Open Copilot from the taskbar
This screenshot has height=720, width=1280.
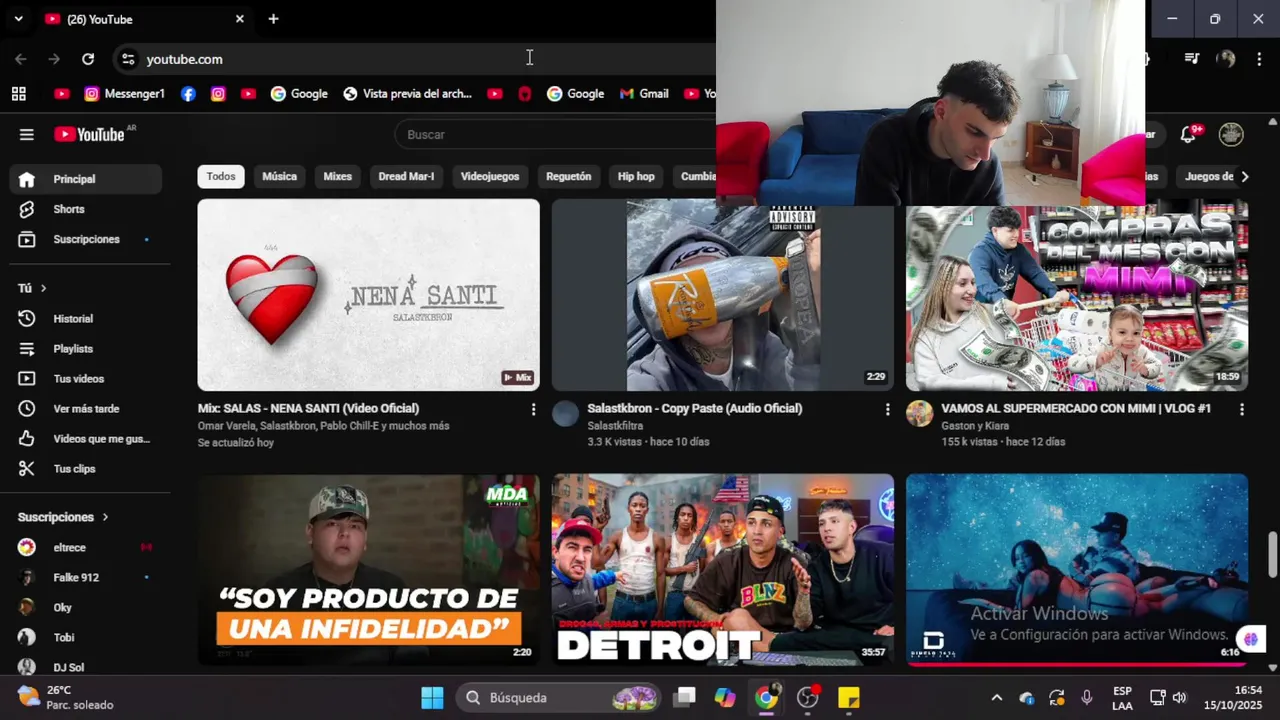tap(725, 697)
